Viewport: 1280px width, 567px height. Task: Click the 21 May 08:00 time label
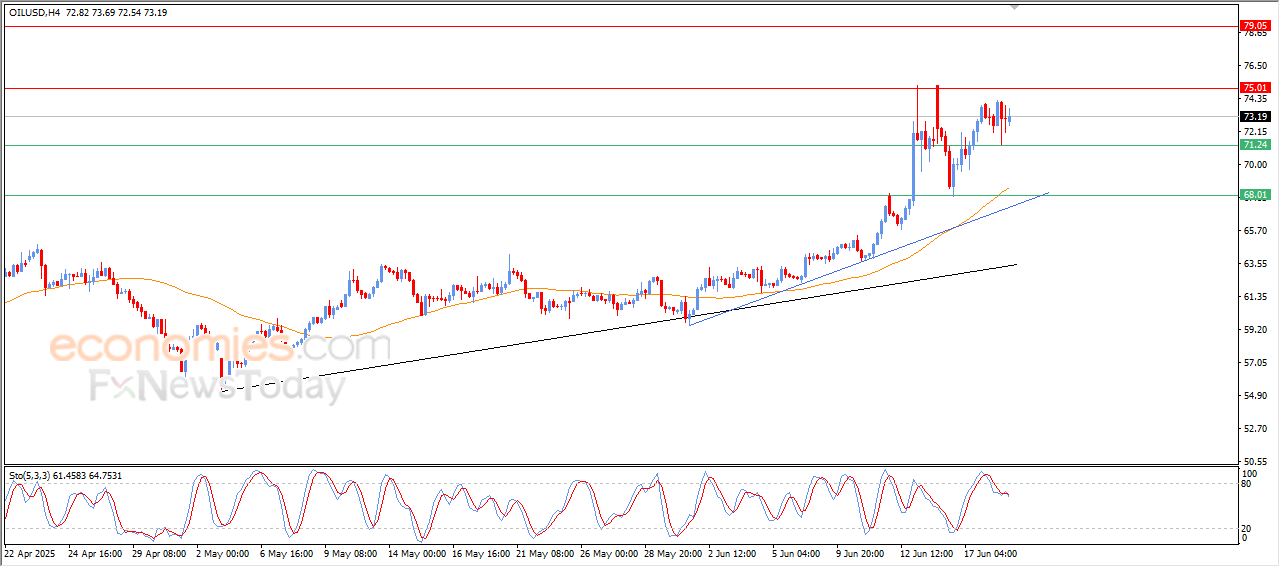pyautogui.click(x=545, y=552)
